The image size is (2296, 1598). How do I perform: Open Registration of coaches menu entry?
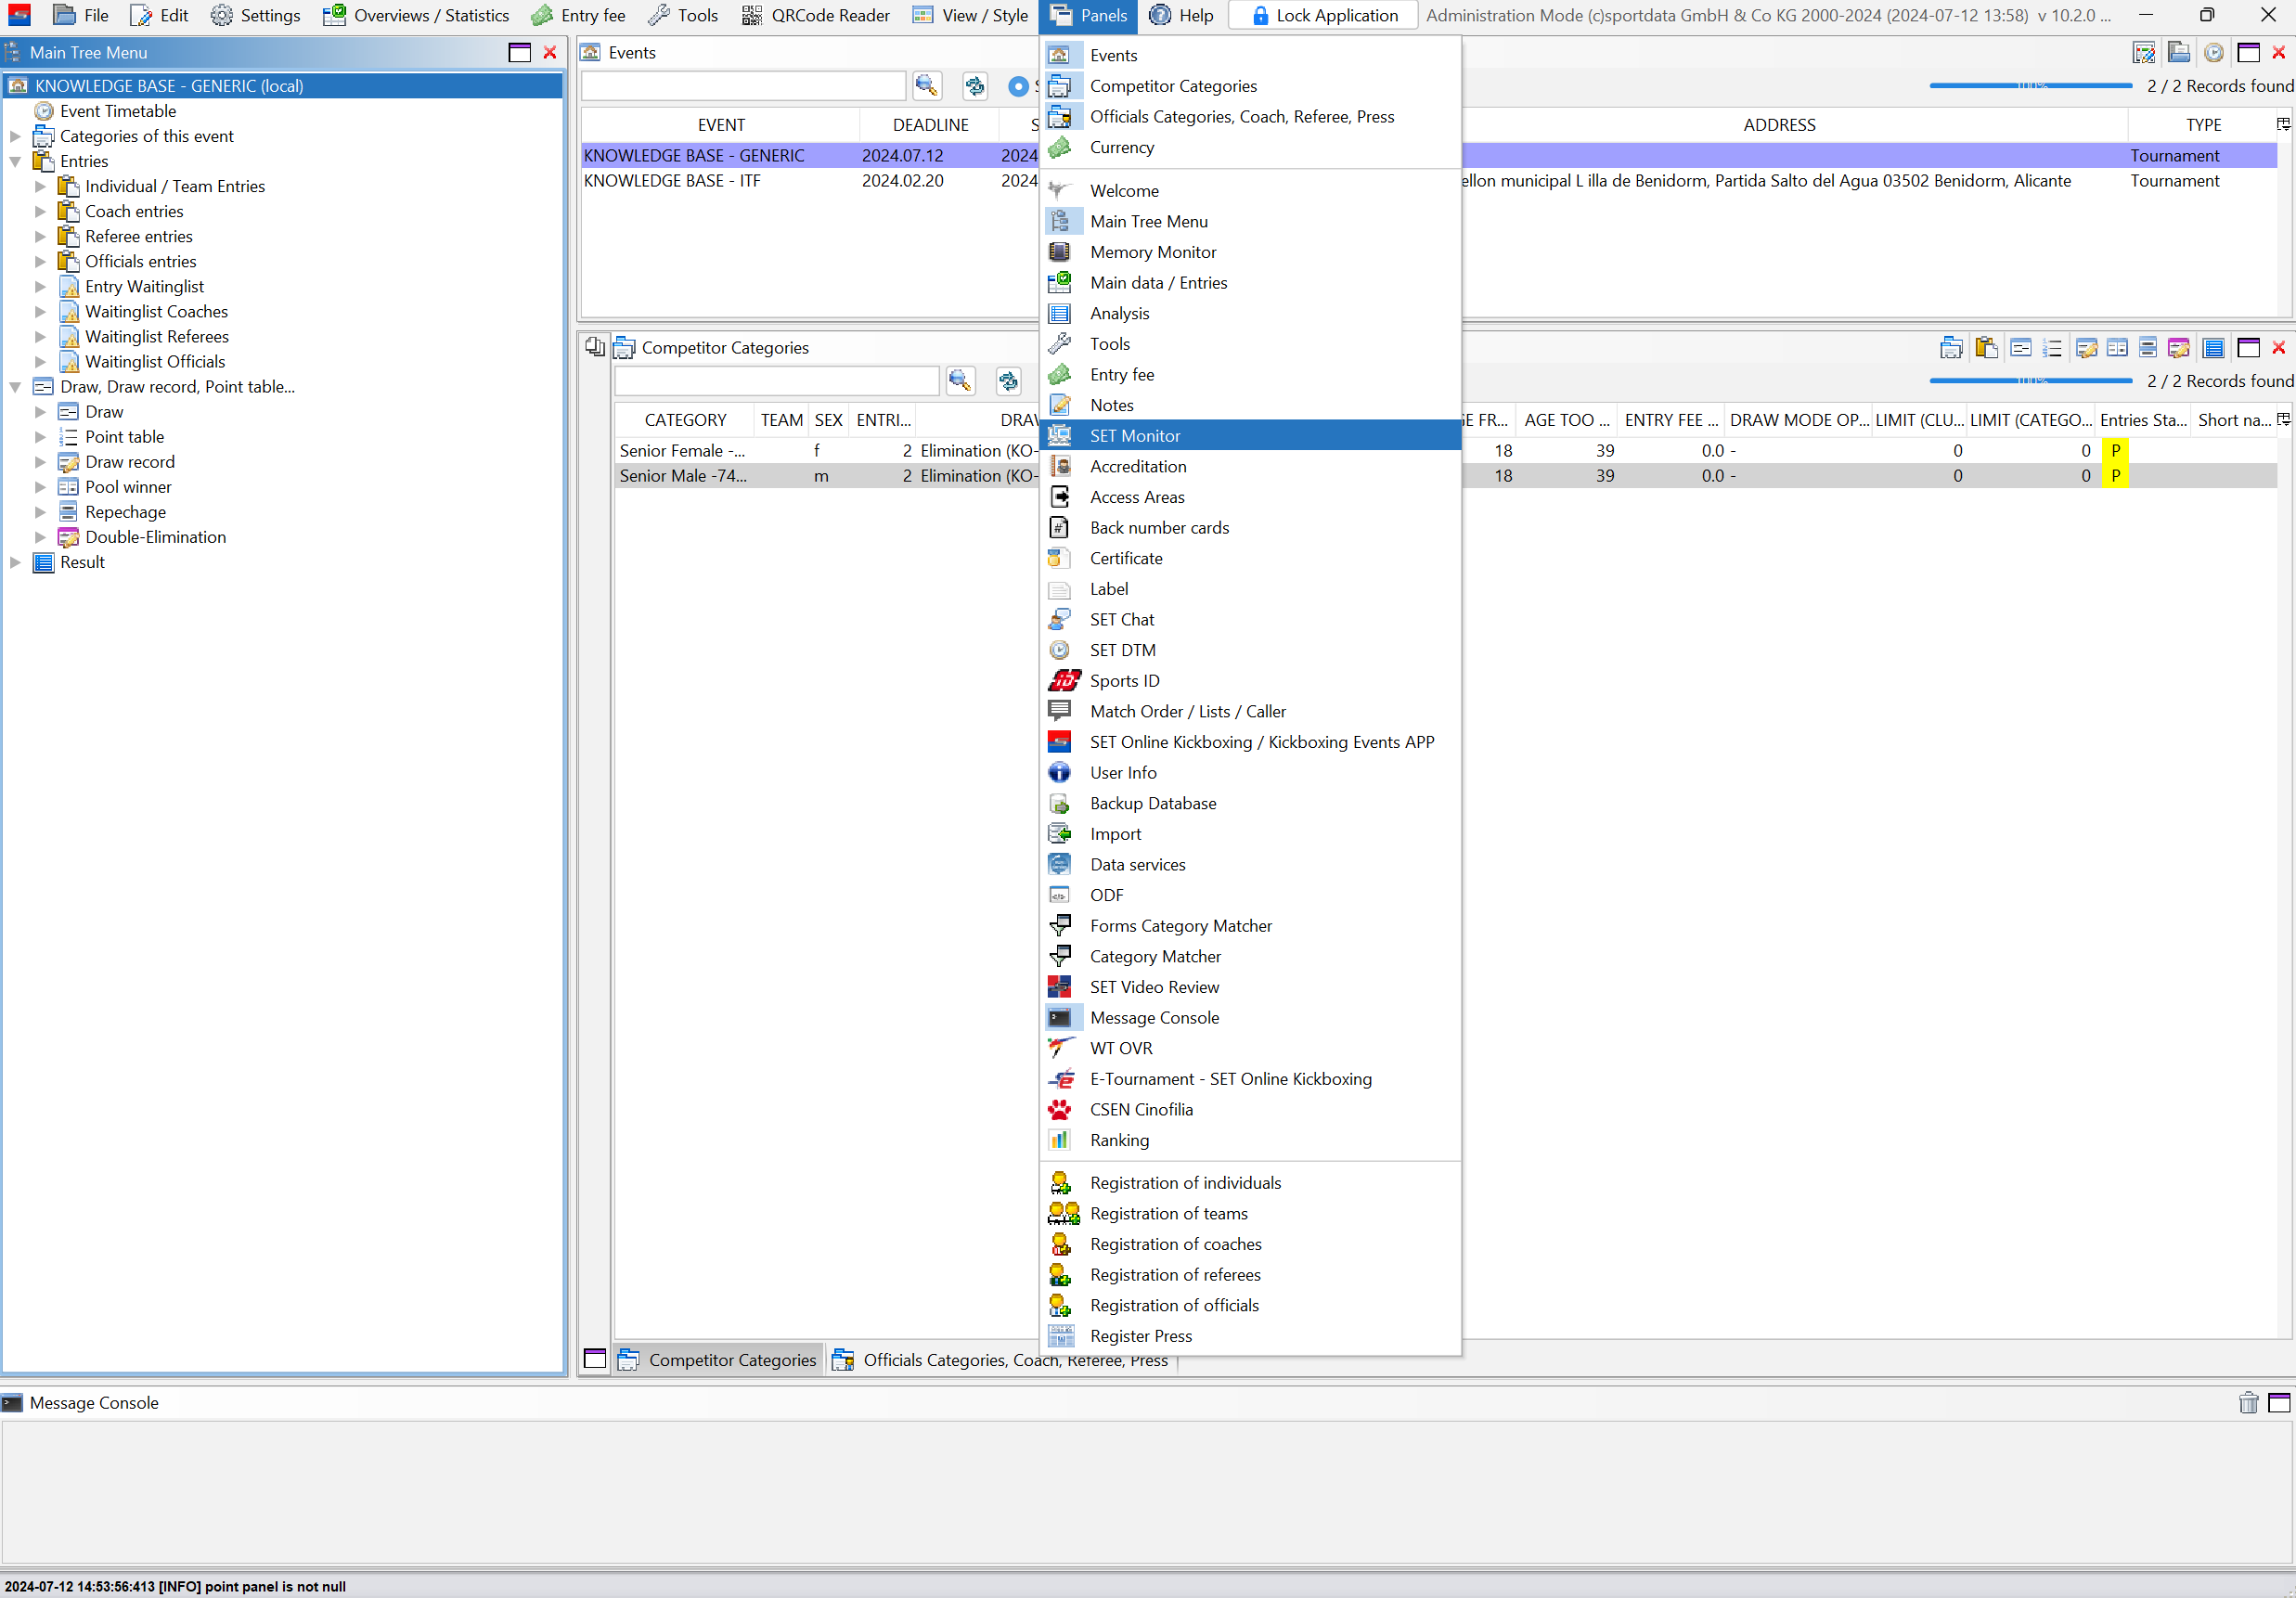point(1175,1244)
